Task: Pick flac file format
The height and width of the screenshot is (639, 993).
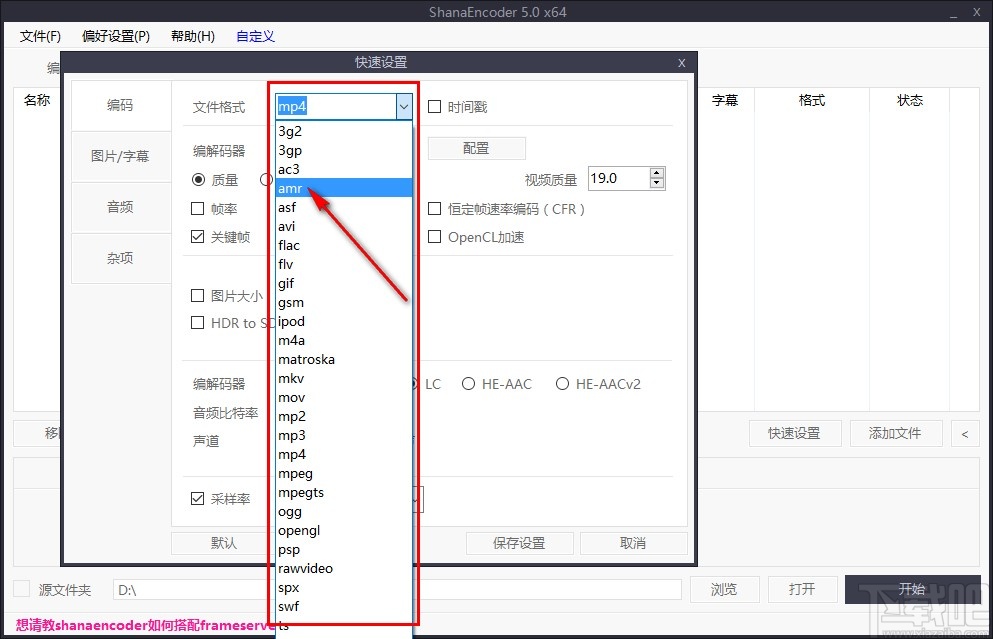Action: coord(344,245)
